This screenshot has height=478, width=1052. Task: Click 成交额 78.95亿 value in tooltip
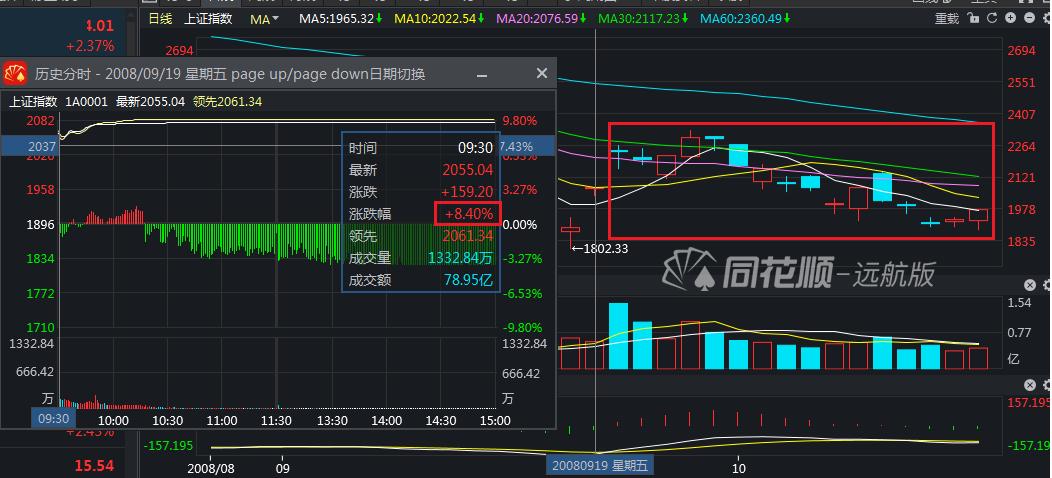point(468,279)
